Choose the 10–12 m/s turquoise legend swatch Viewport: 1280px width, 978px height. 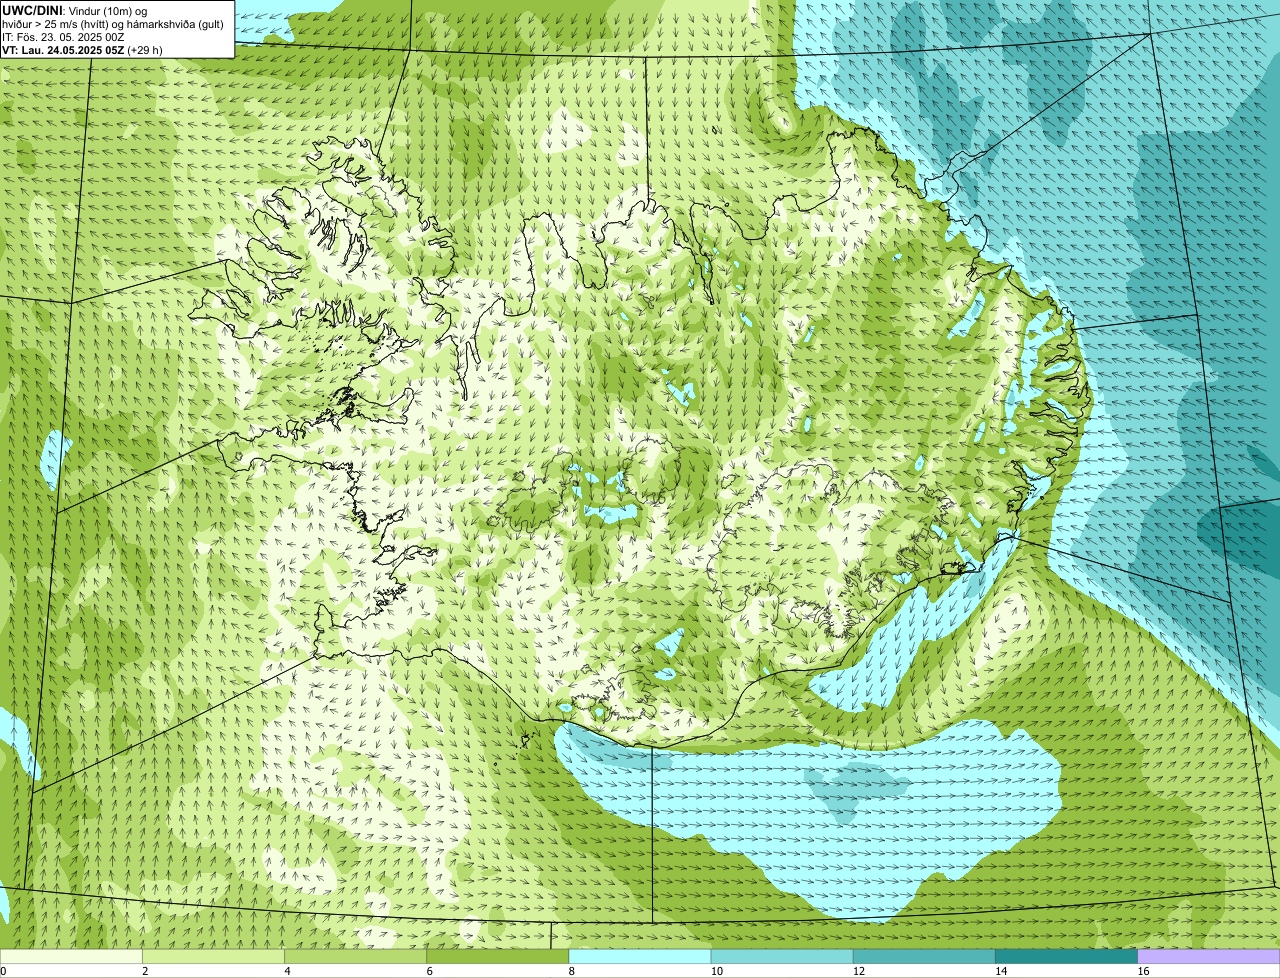782,956
